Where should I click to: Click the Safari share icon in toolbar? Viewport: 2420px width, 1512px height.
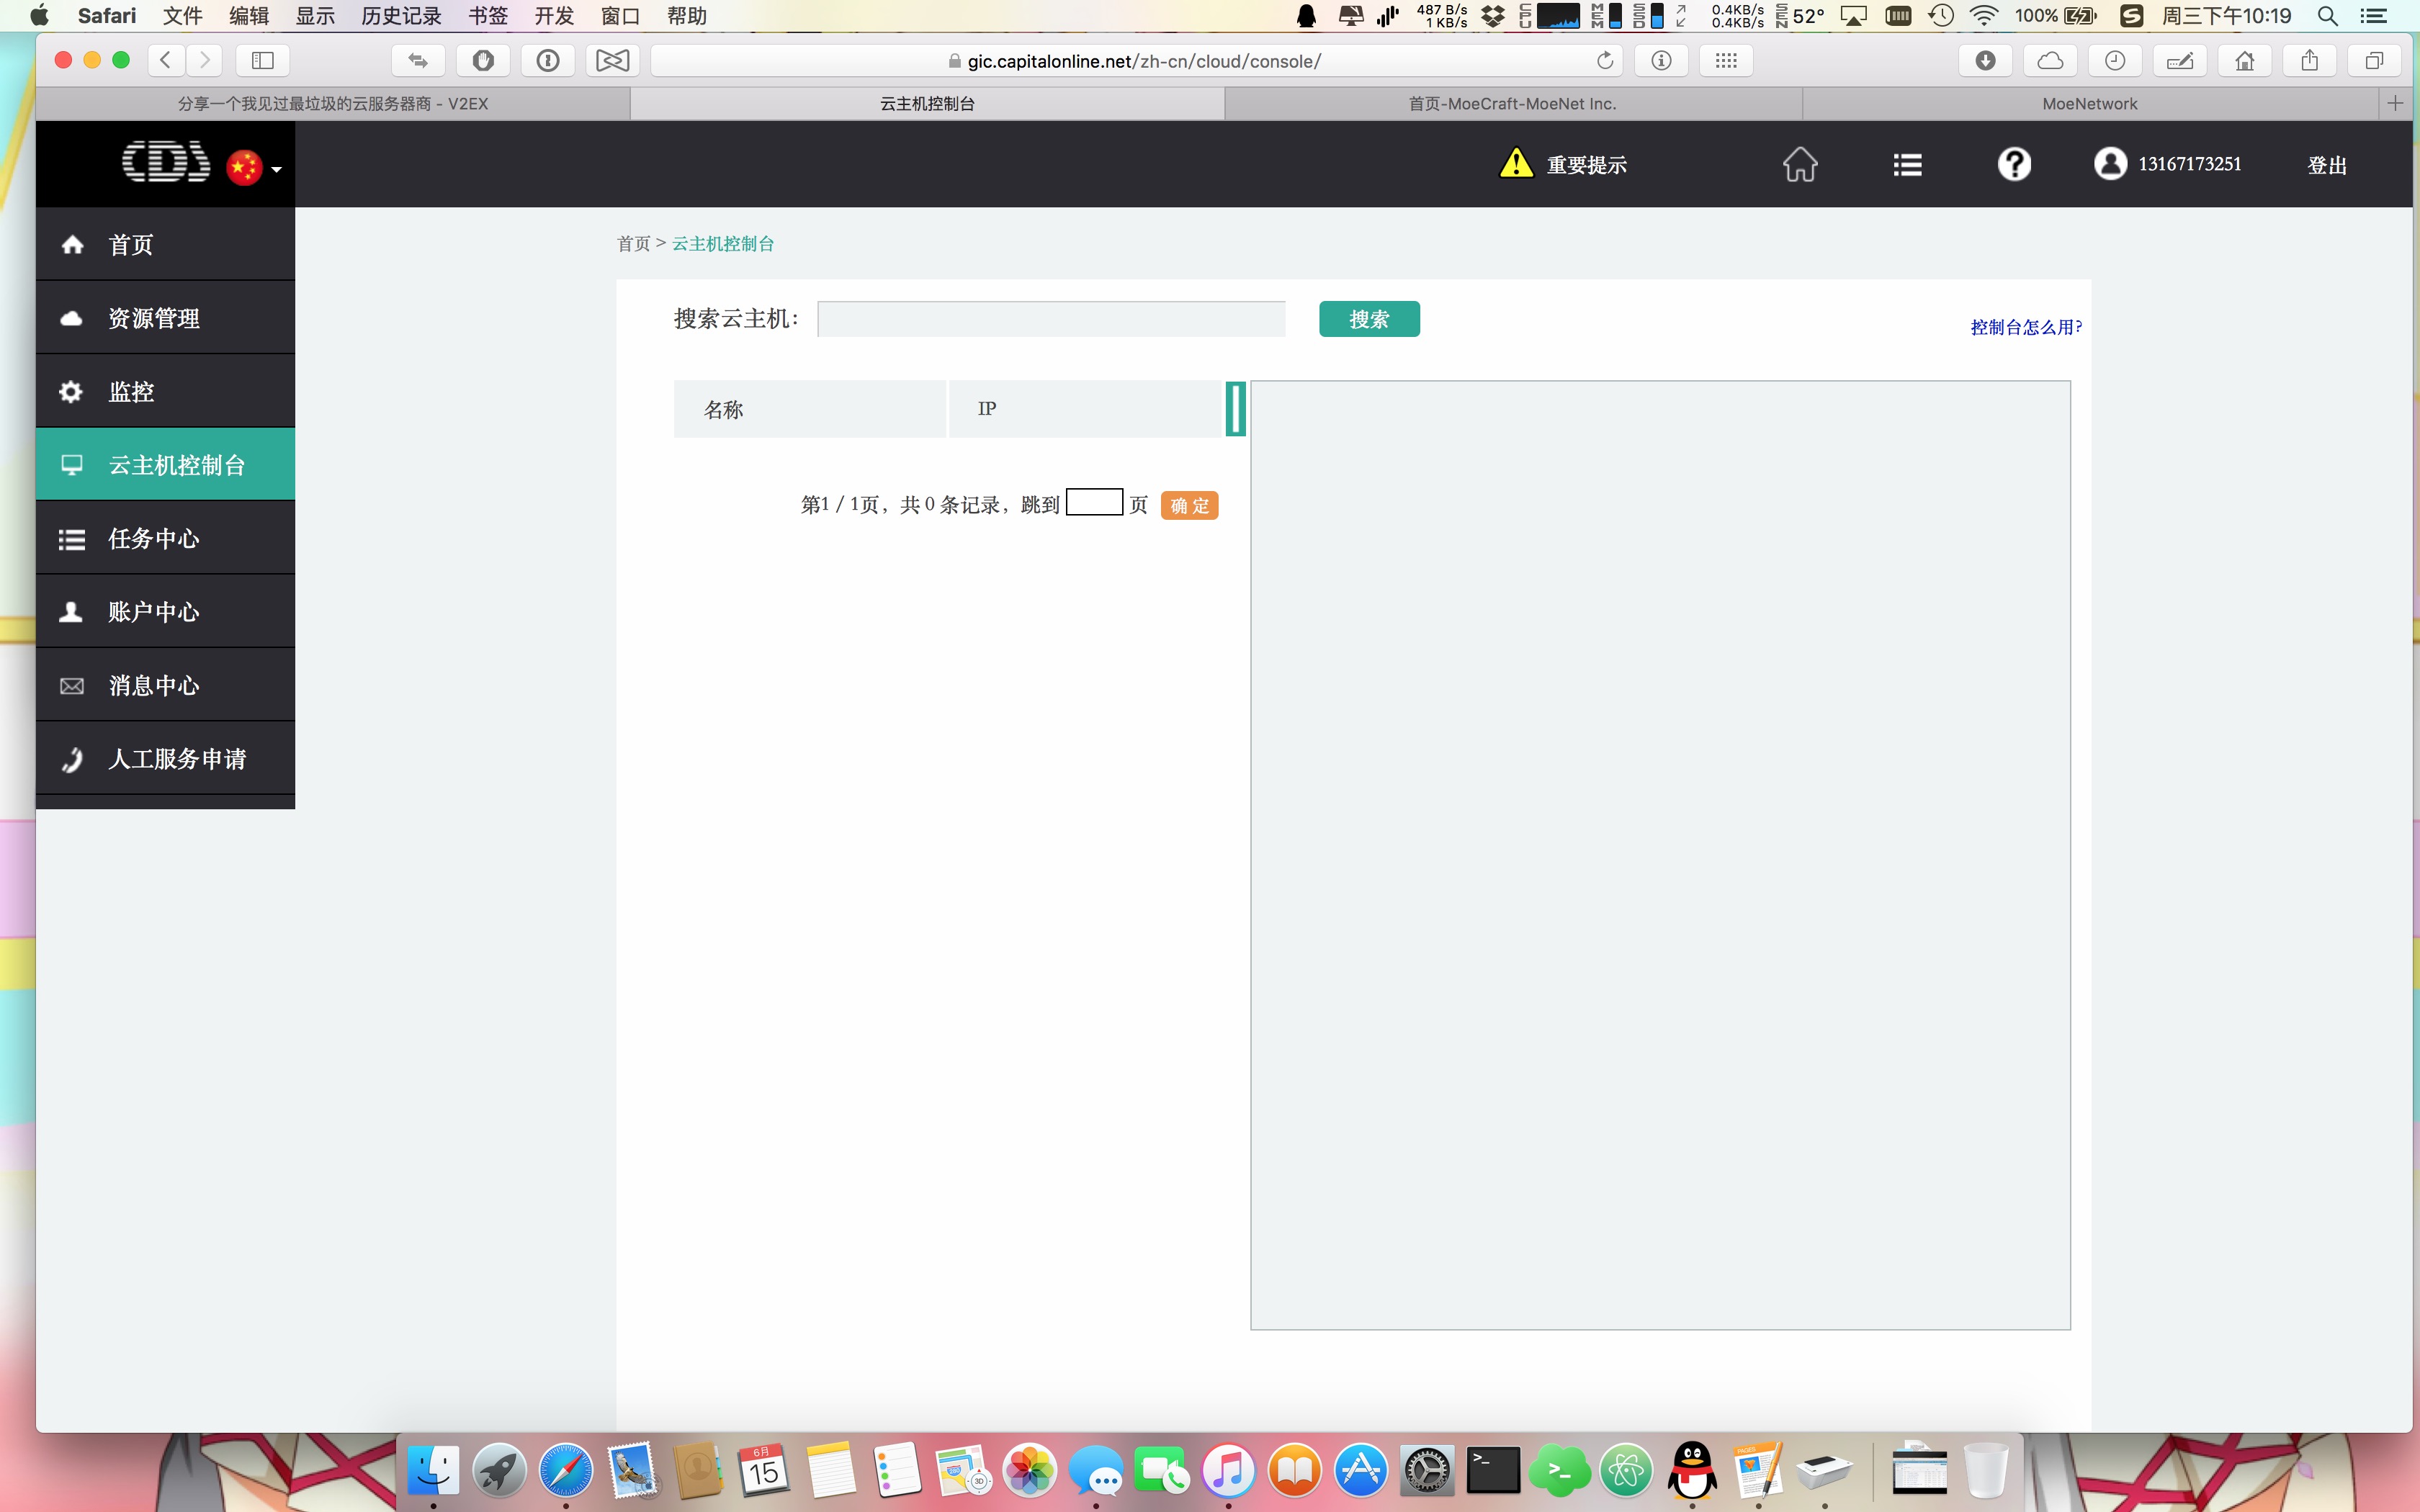click(2309, 61)
